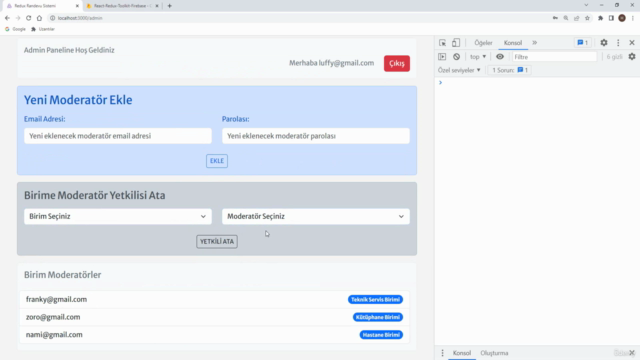Focus the moderator password field
This screenshot has width=640, height=360.
(316, 136)
